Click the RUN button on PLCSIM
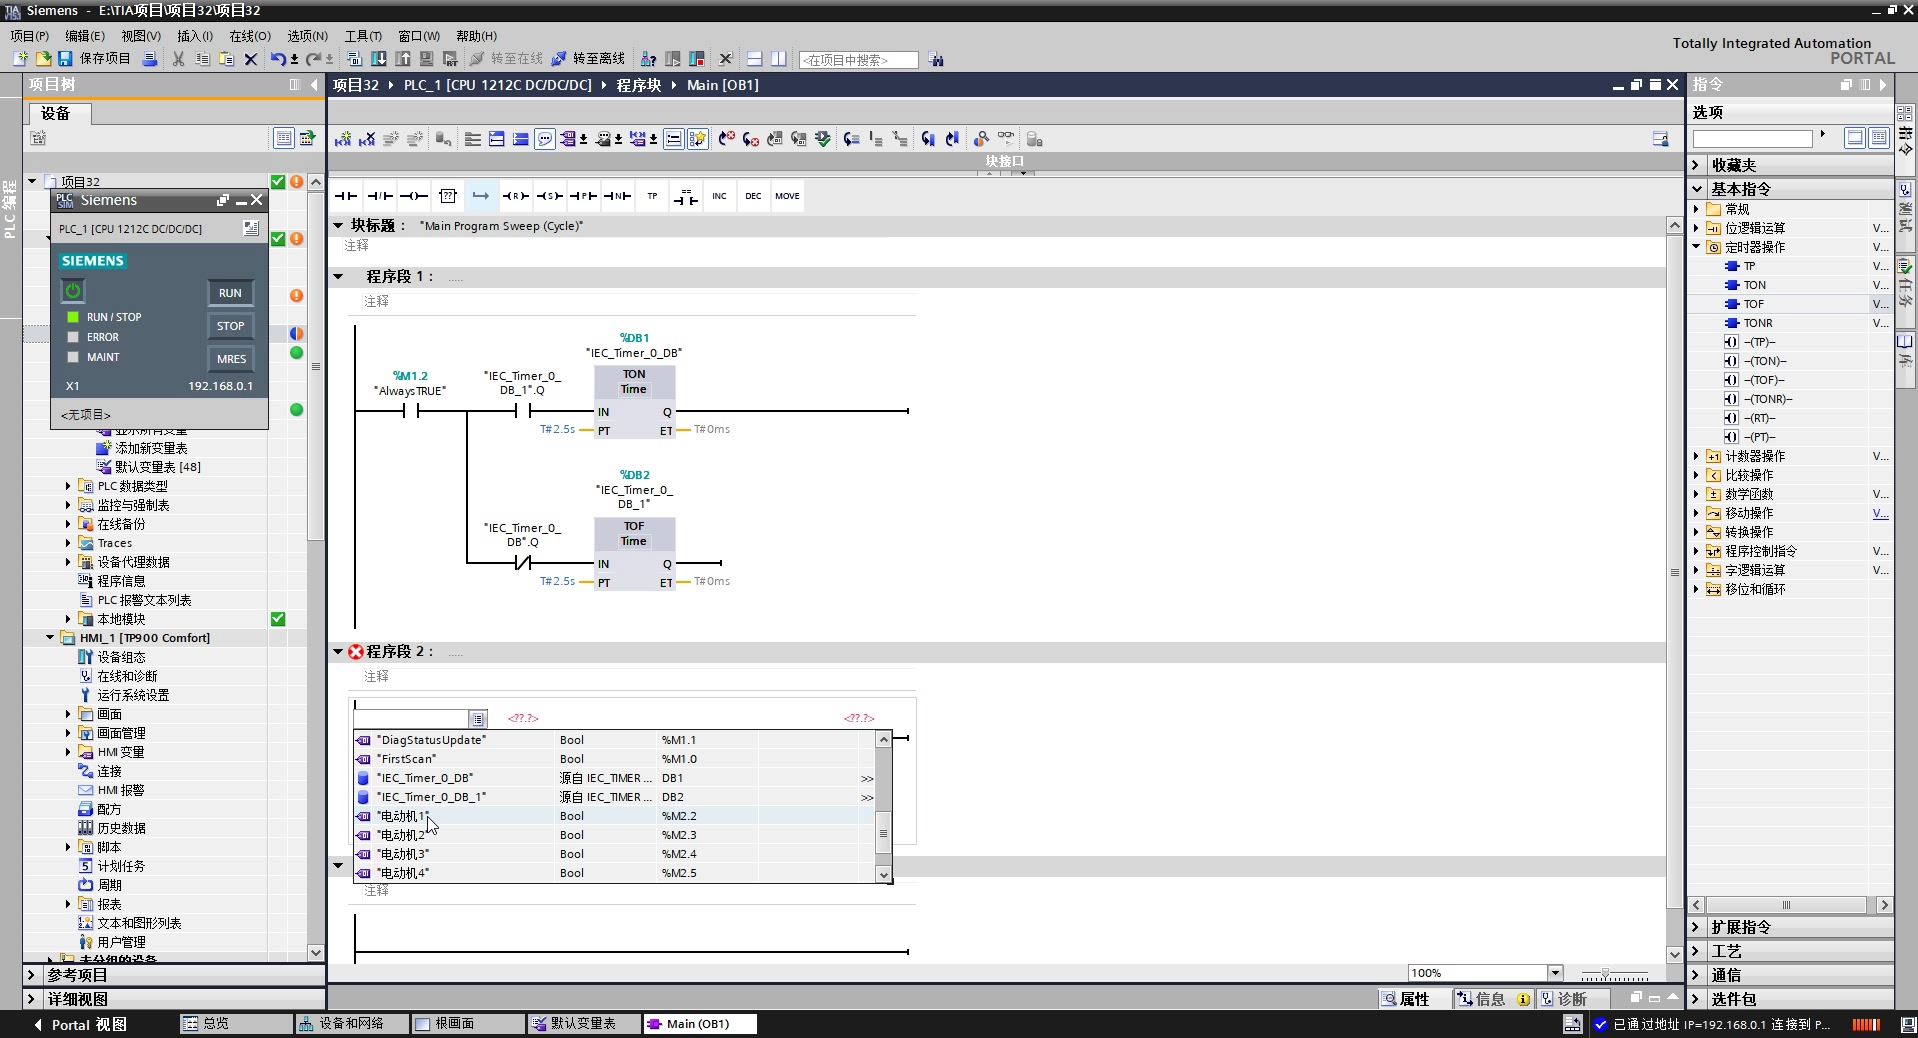Image resolution: width=1918 pixels, height=1038 pixels. point(230,293)
